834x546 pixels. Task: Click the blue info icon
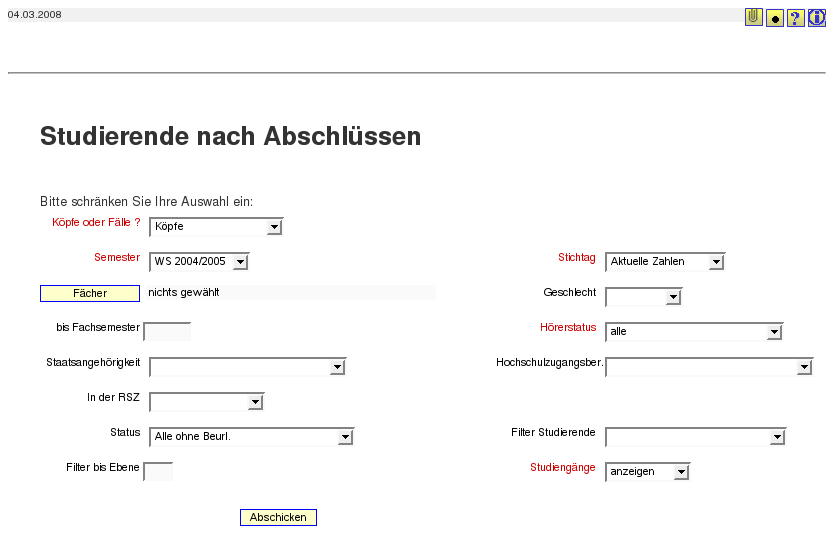coord(816,18)
